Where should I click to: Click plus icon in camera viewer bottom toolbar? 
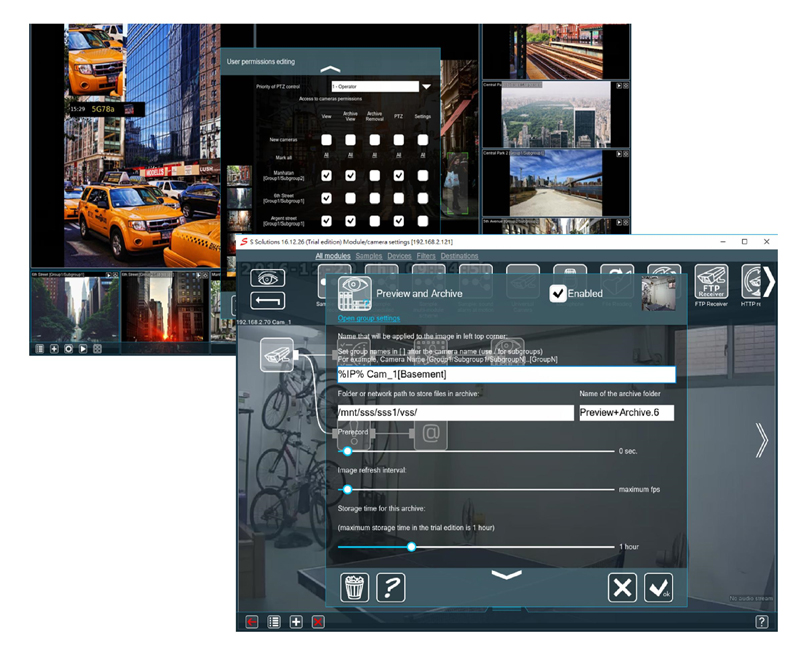click(x=54, y=349)
